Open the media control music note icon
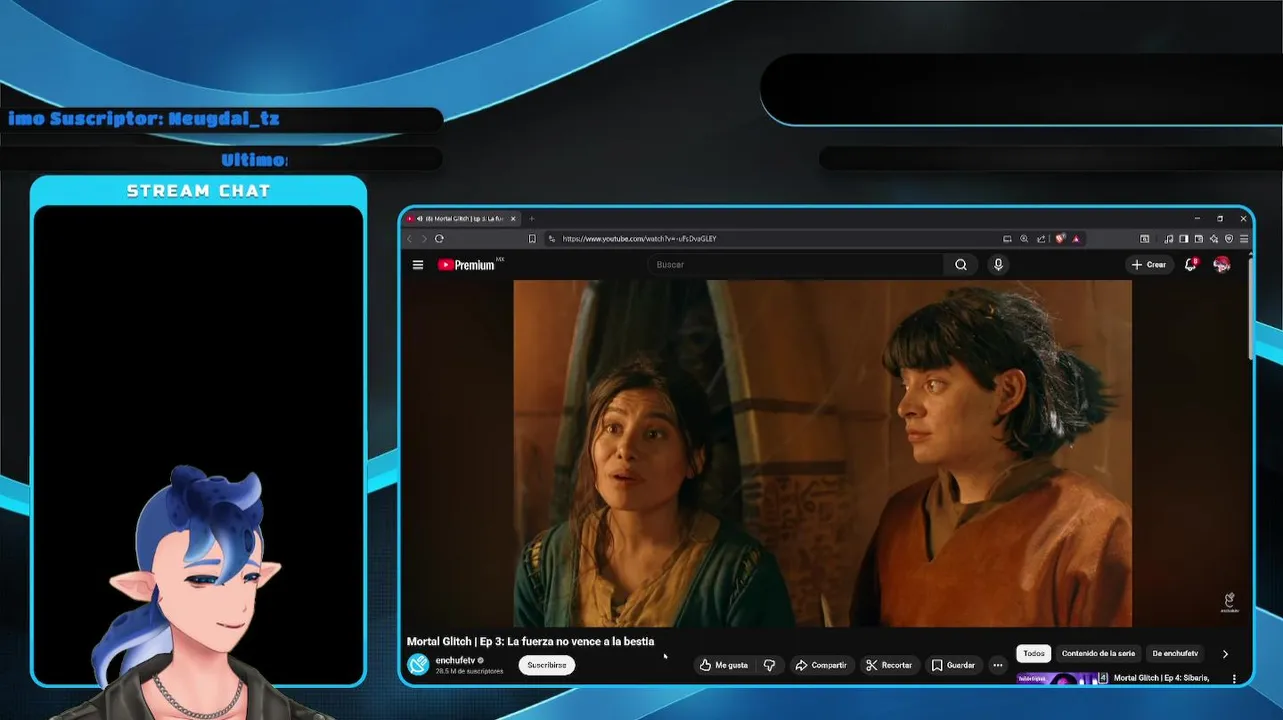The width and height of the screenshot is (1283, 720). [x=1168, y=239]
